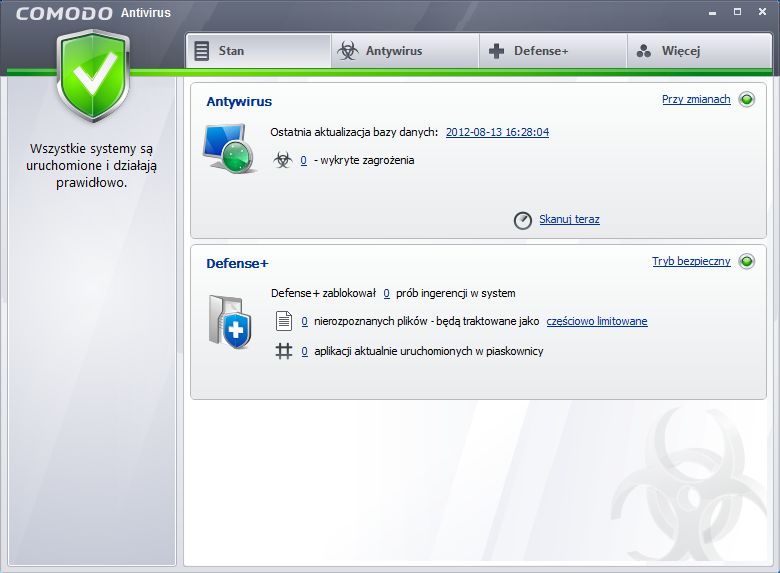Click 'aplikacji aktualnie uruchomionych w piaskownicy' text
Image resolution: width=780 pixels, height=573 pixels.
(429, 351)
